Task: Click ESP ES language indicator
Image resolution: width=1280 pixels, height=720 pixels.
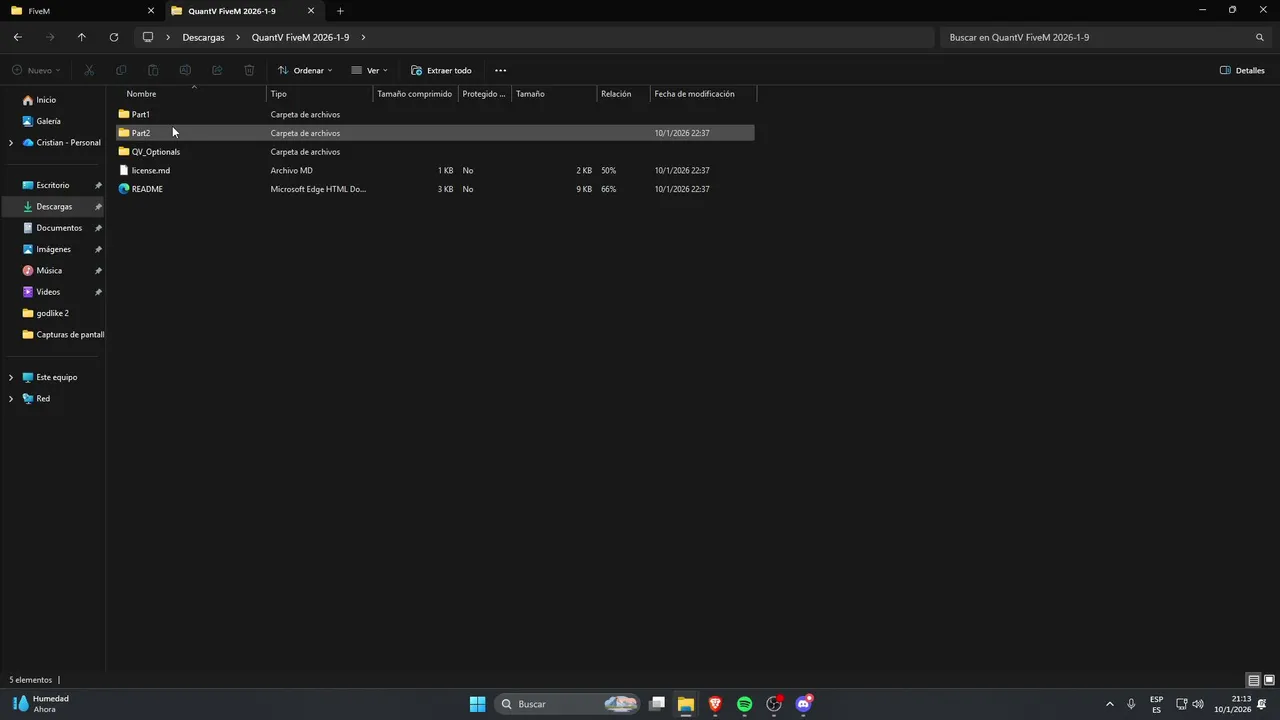Action: tap(1156, 704)
